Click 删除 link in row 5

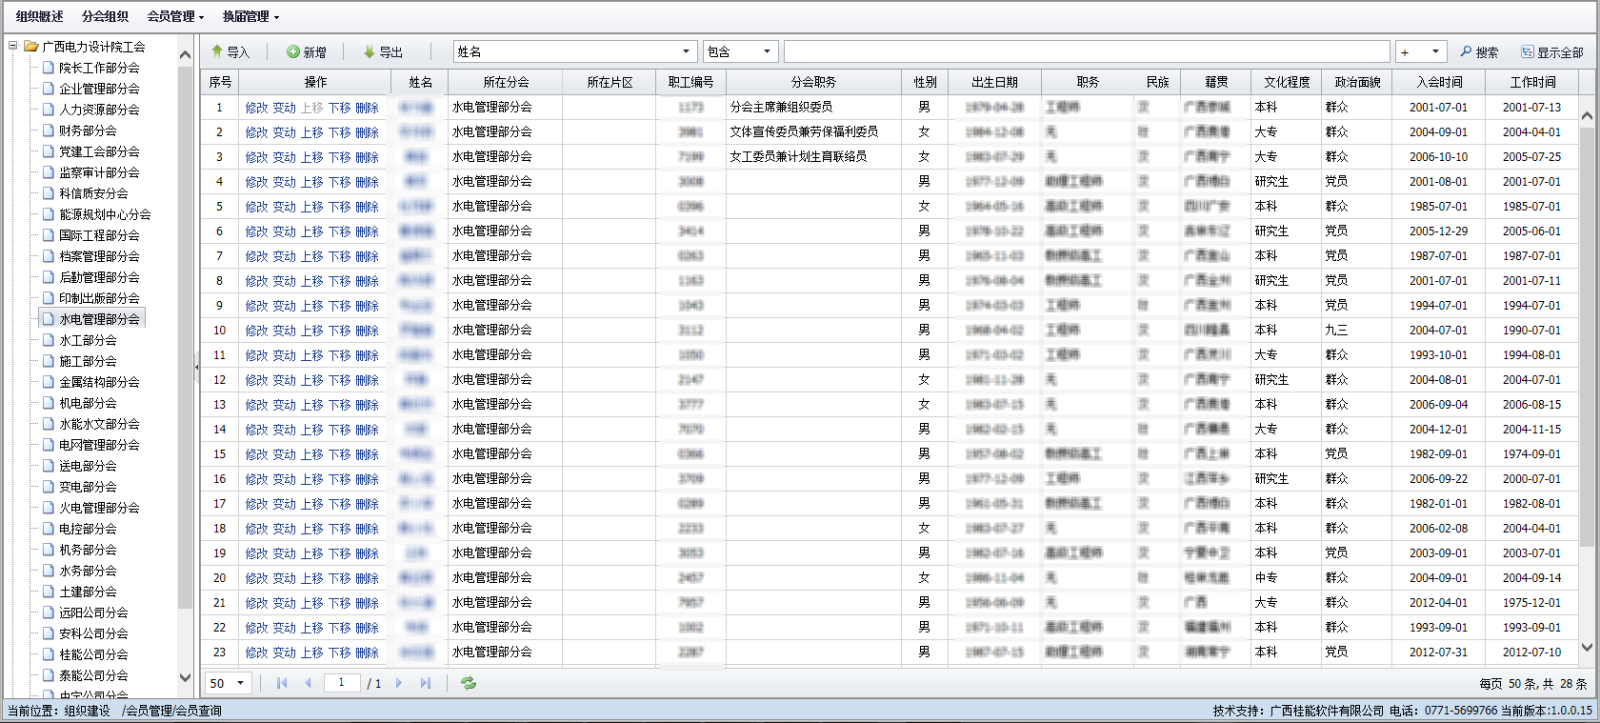tap(367, 207)
